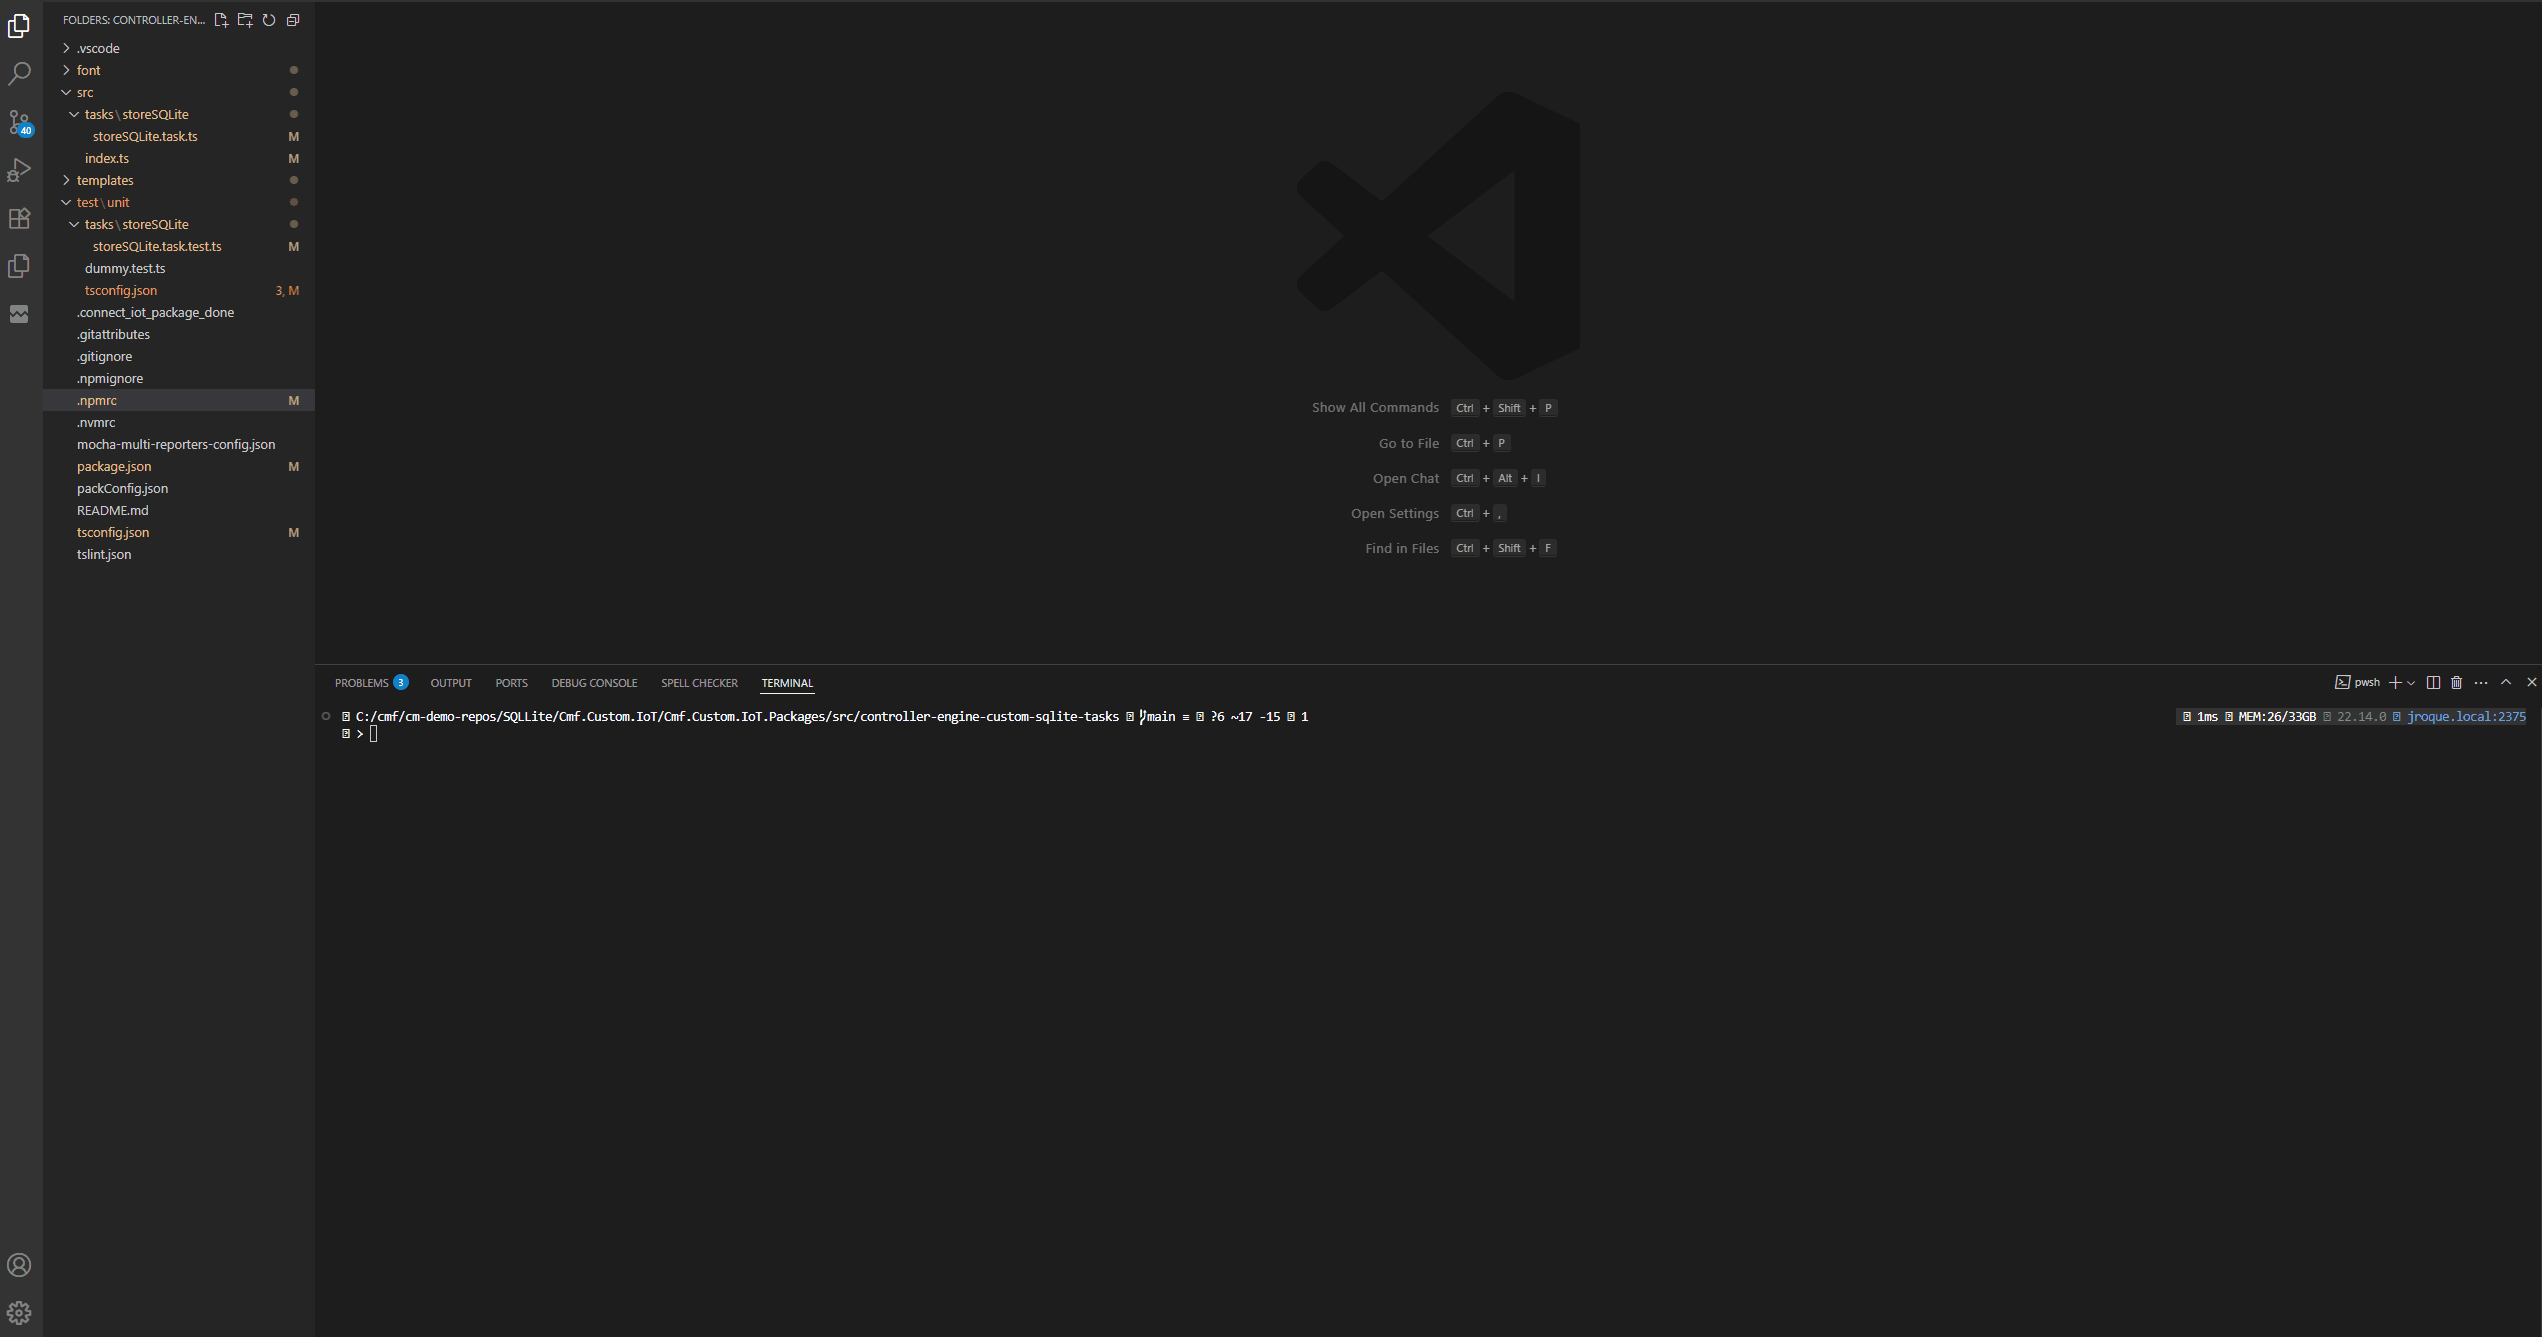Open storeSQLite.task.ts file
The height and width of the screenshot is (1337, 2542).
click(x=179, y=136)
